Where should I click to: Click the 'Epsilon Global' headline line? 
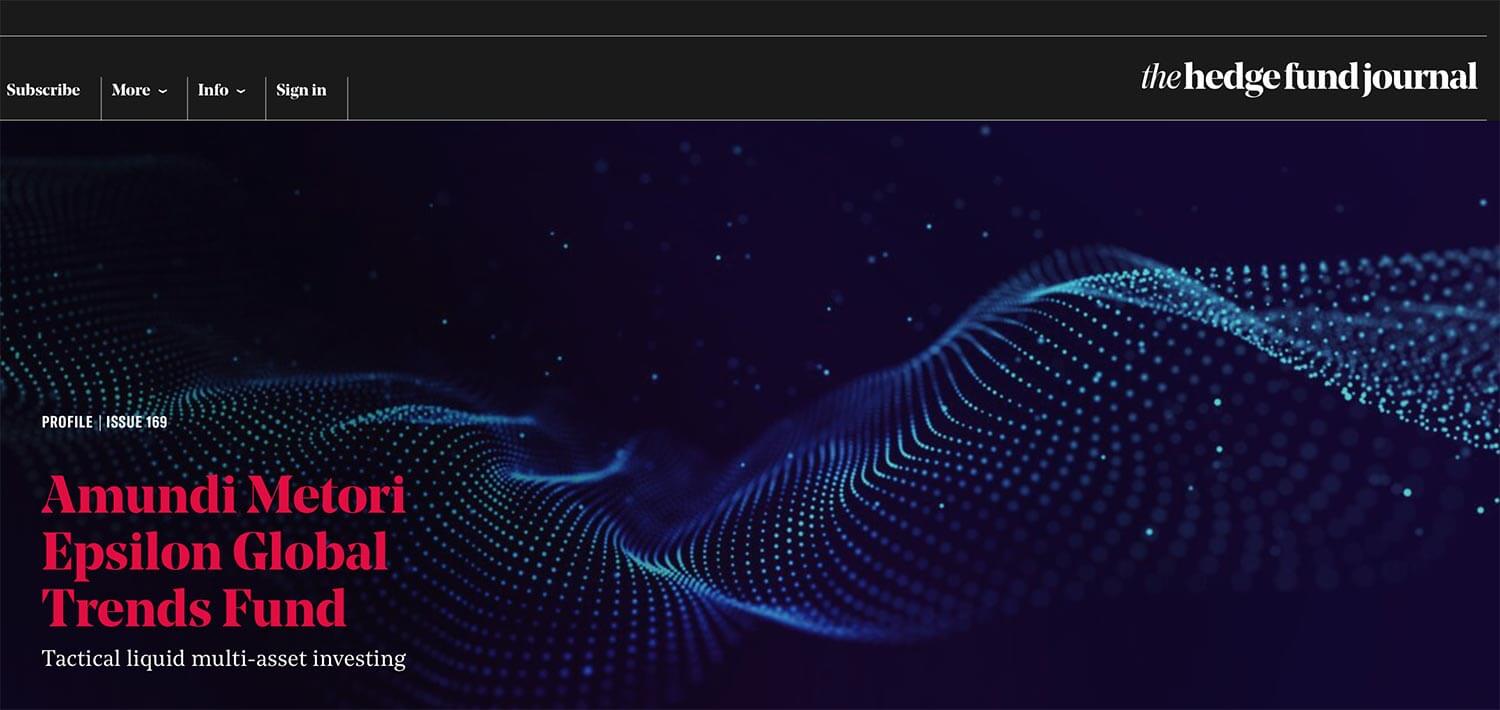coord(215,552)
